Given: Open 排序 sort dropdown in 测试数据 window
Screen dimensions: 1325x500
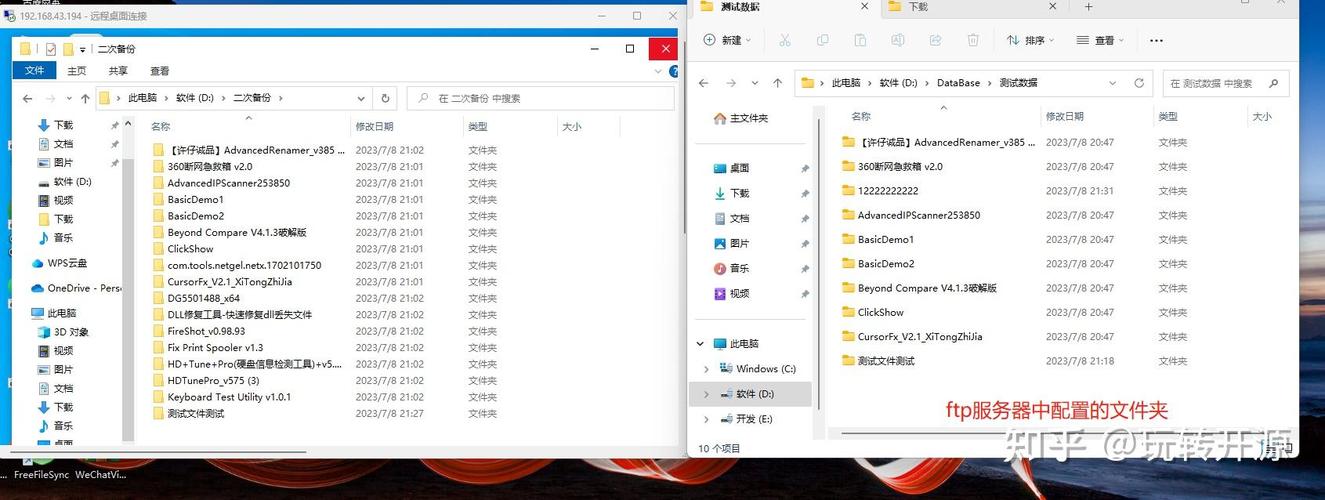Looking at the screenshot, I should (x=1030, y=40).
